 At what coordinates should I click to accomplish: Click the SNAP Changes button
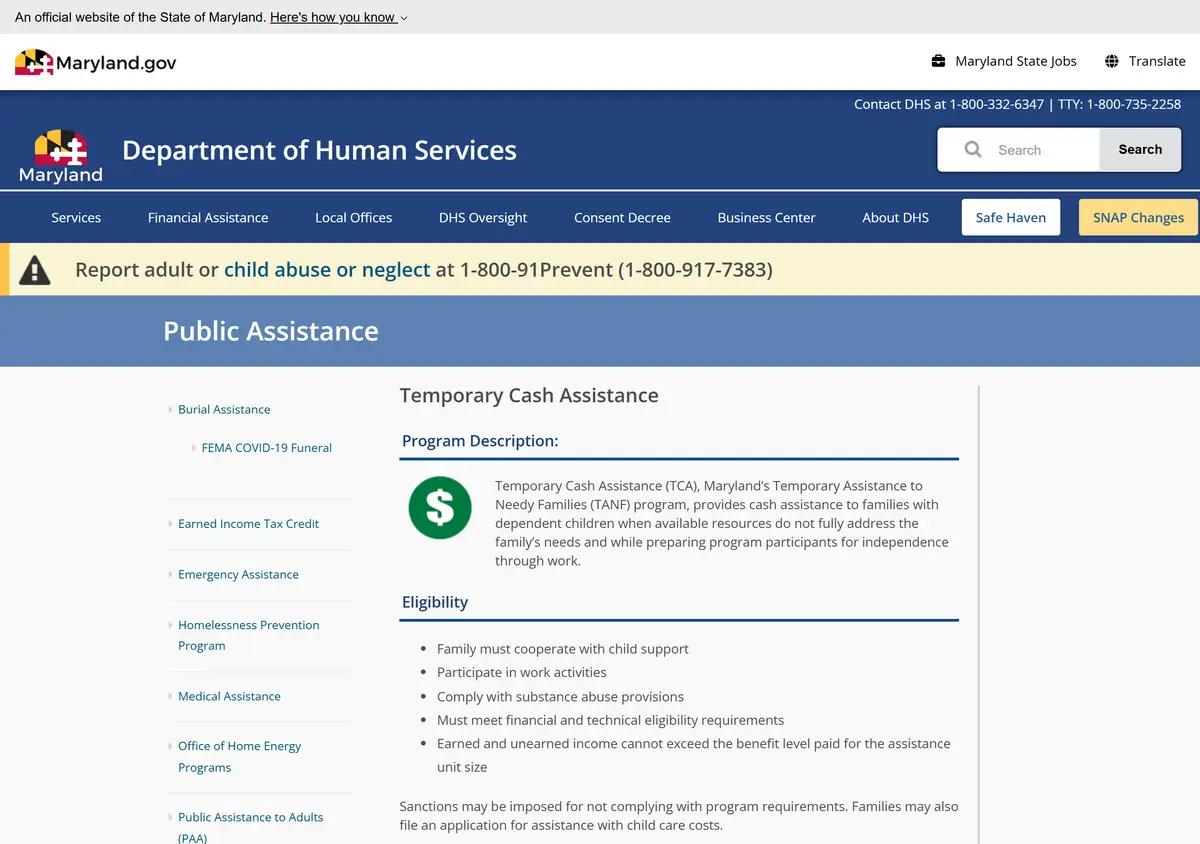[x=1138, y=217]
